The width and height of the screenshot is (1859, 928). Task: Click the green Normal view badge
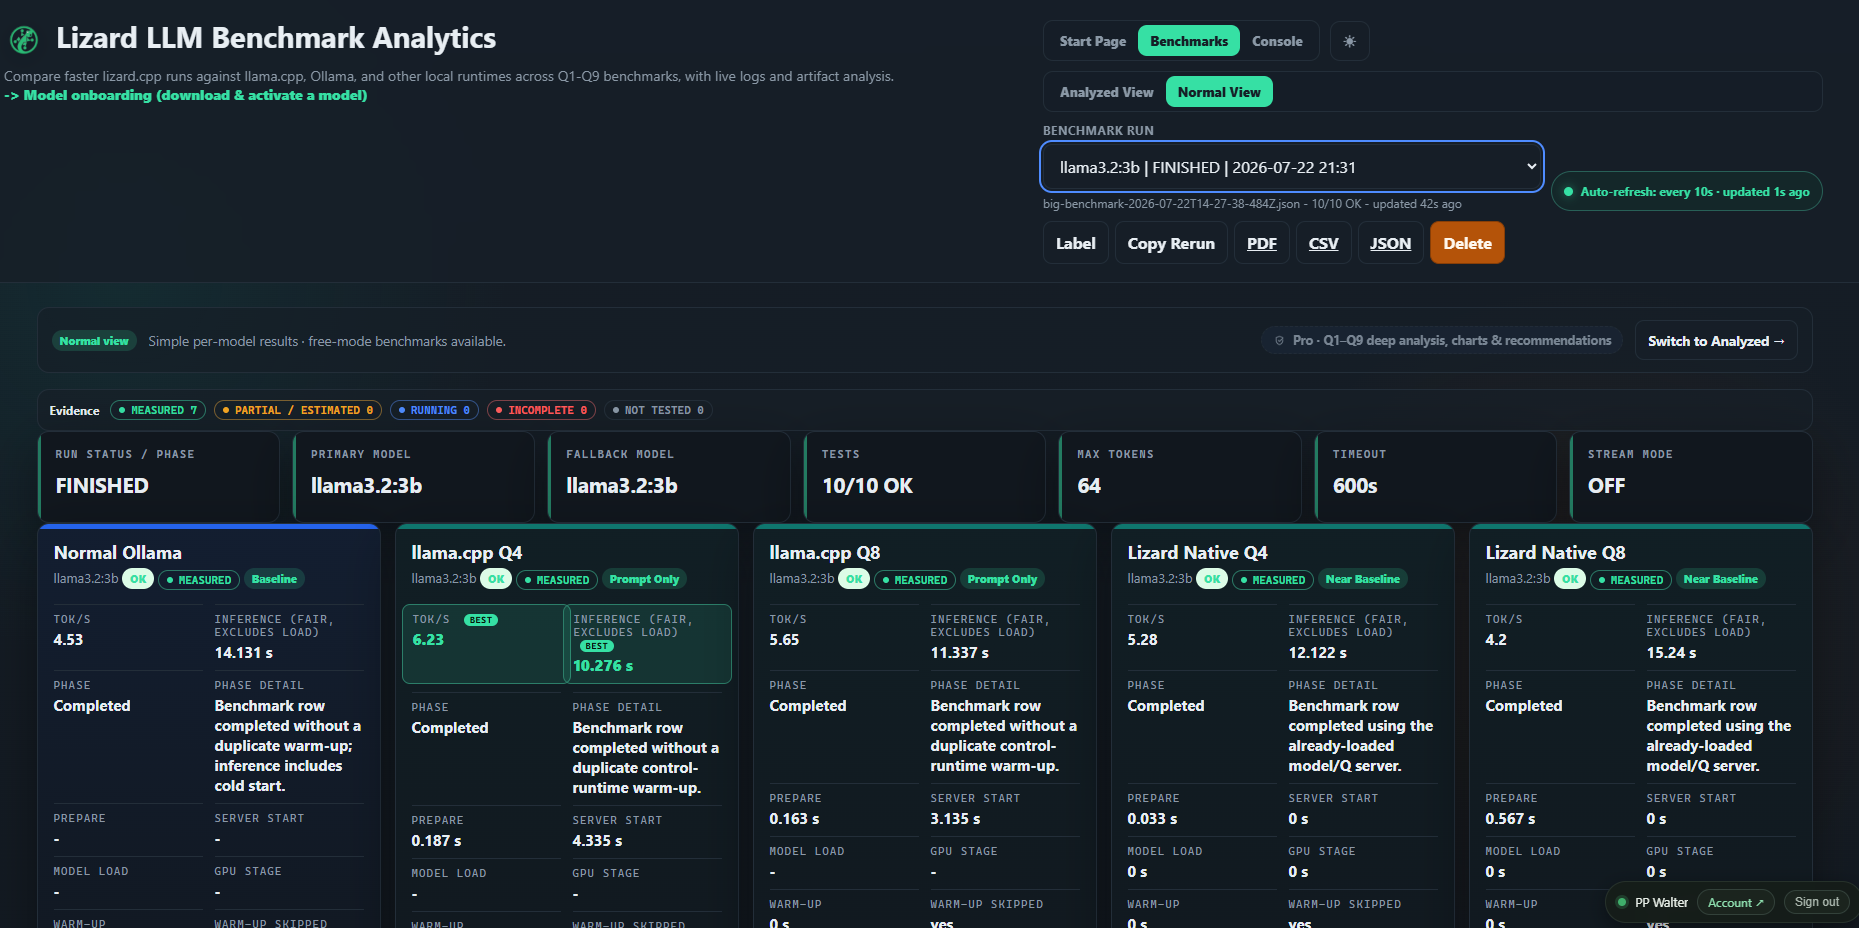[x=94, y=341]
